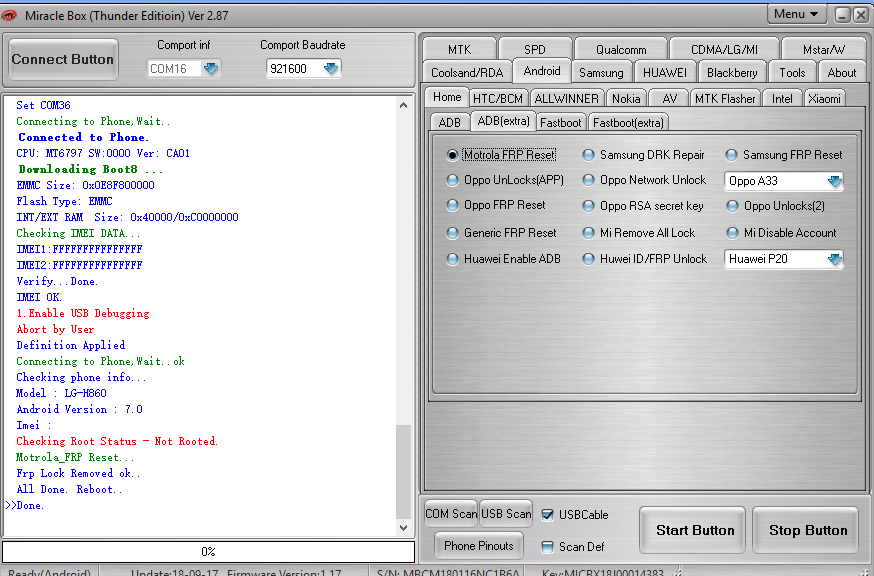This screenshot has height=576, width=874.
Task: Switch to the Samsung tab
Action: 601,72
